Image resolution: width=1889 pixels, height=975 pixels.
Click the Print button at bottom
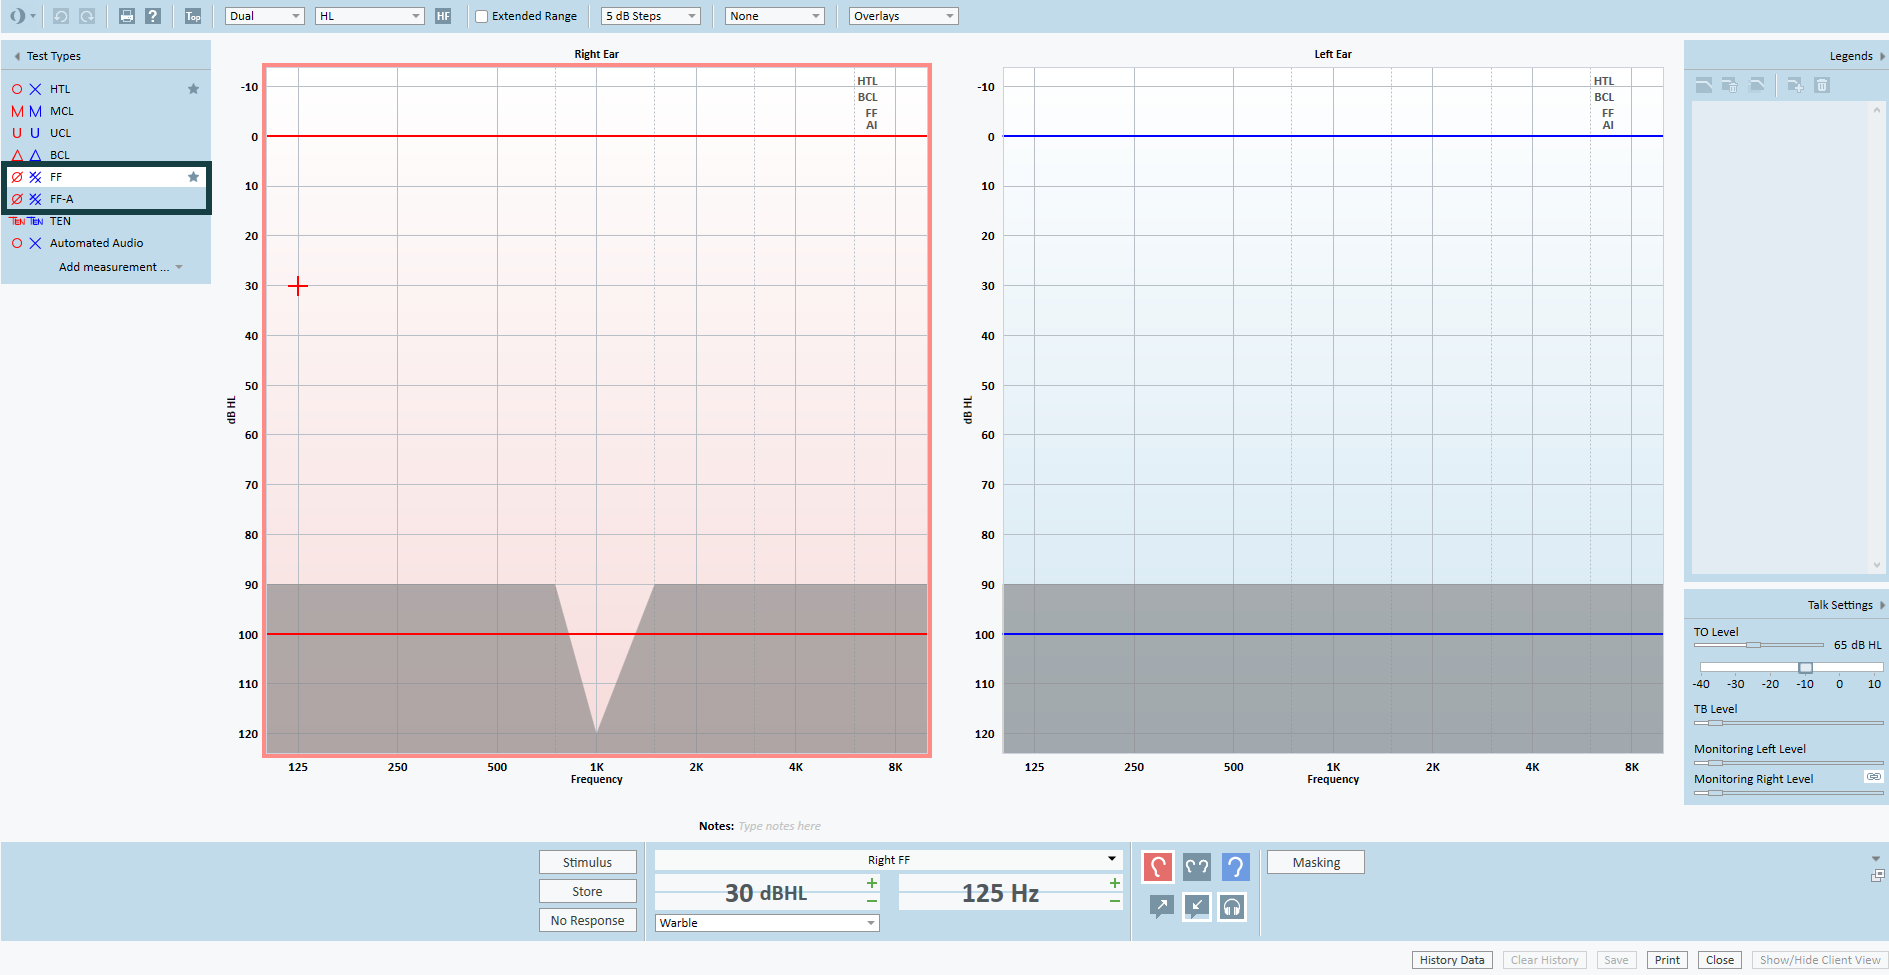1667,960
